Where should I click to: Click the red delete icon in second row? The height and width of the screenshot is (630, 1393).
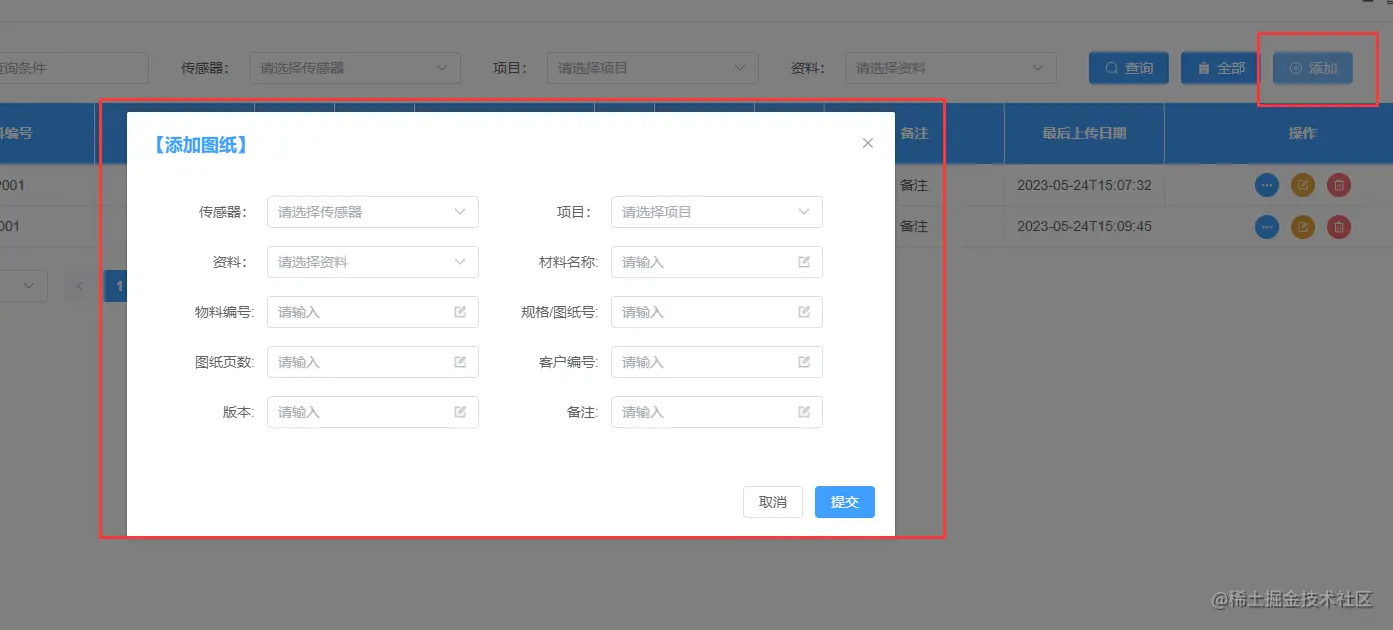[x=1339, y=227]
